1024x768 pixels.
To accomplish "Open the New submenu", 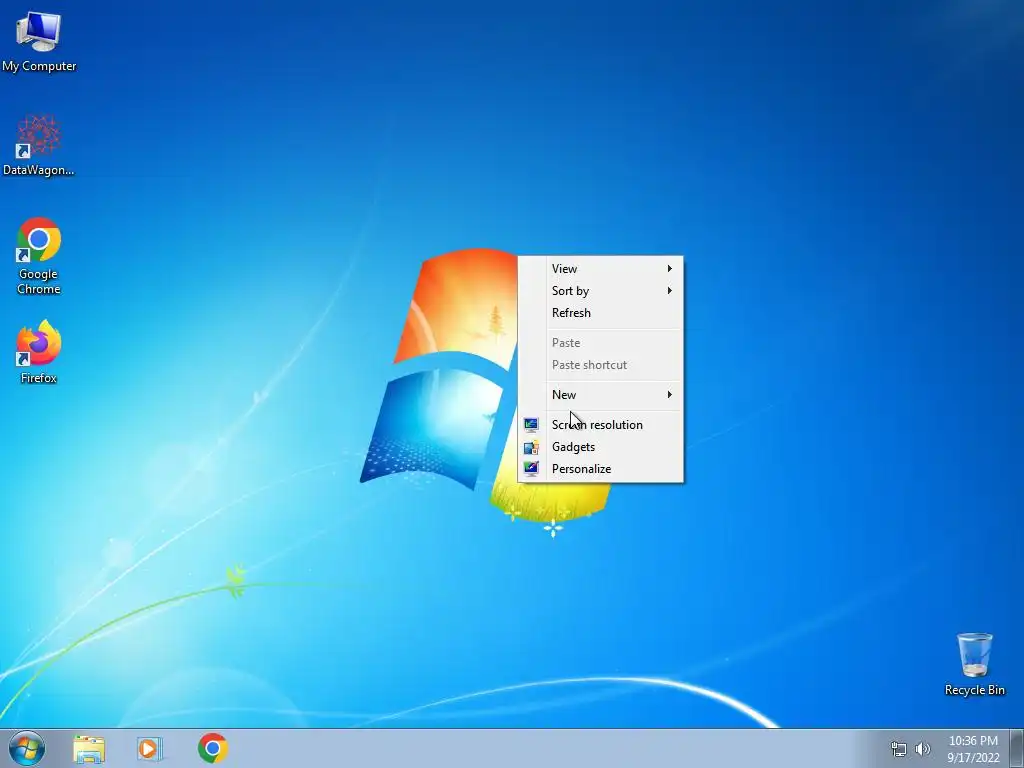I will 601,394.
